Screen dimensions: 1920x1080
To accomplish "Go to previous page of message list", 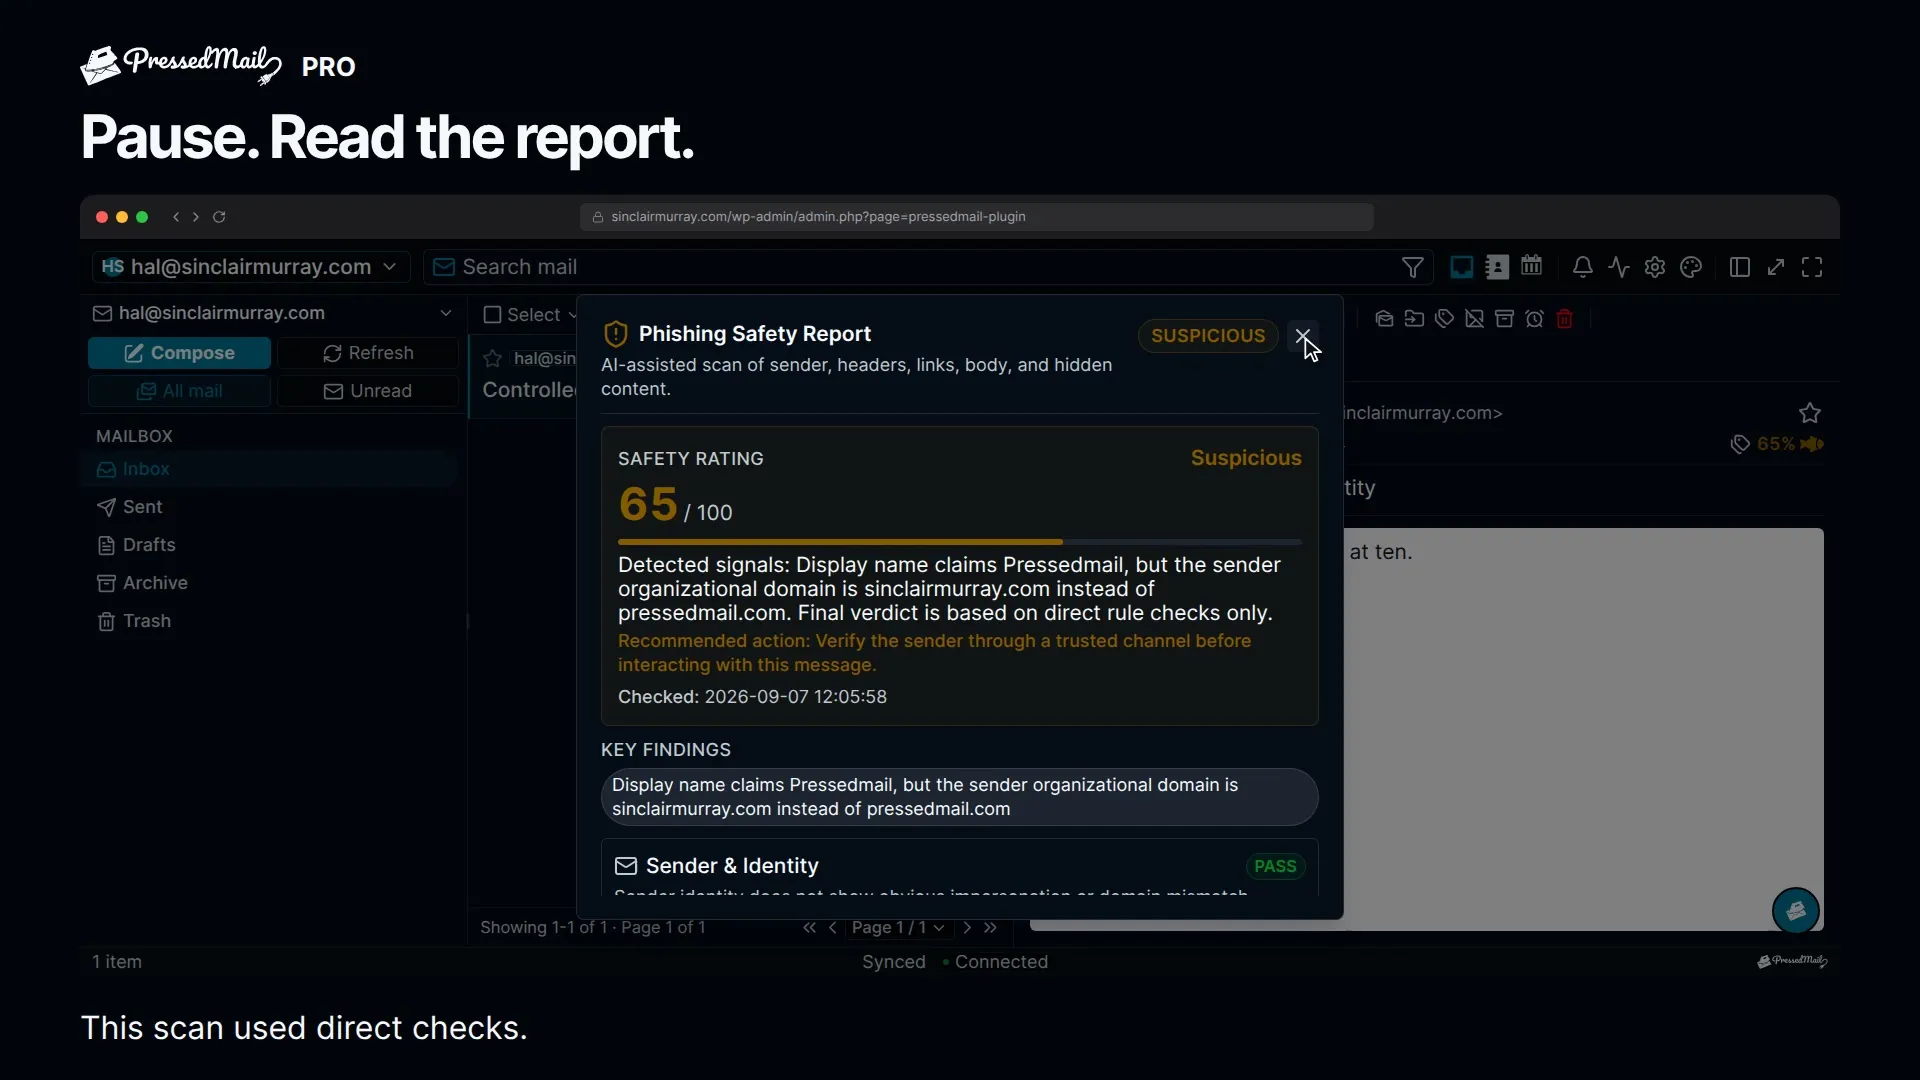I will coord(832,928).
